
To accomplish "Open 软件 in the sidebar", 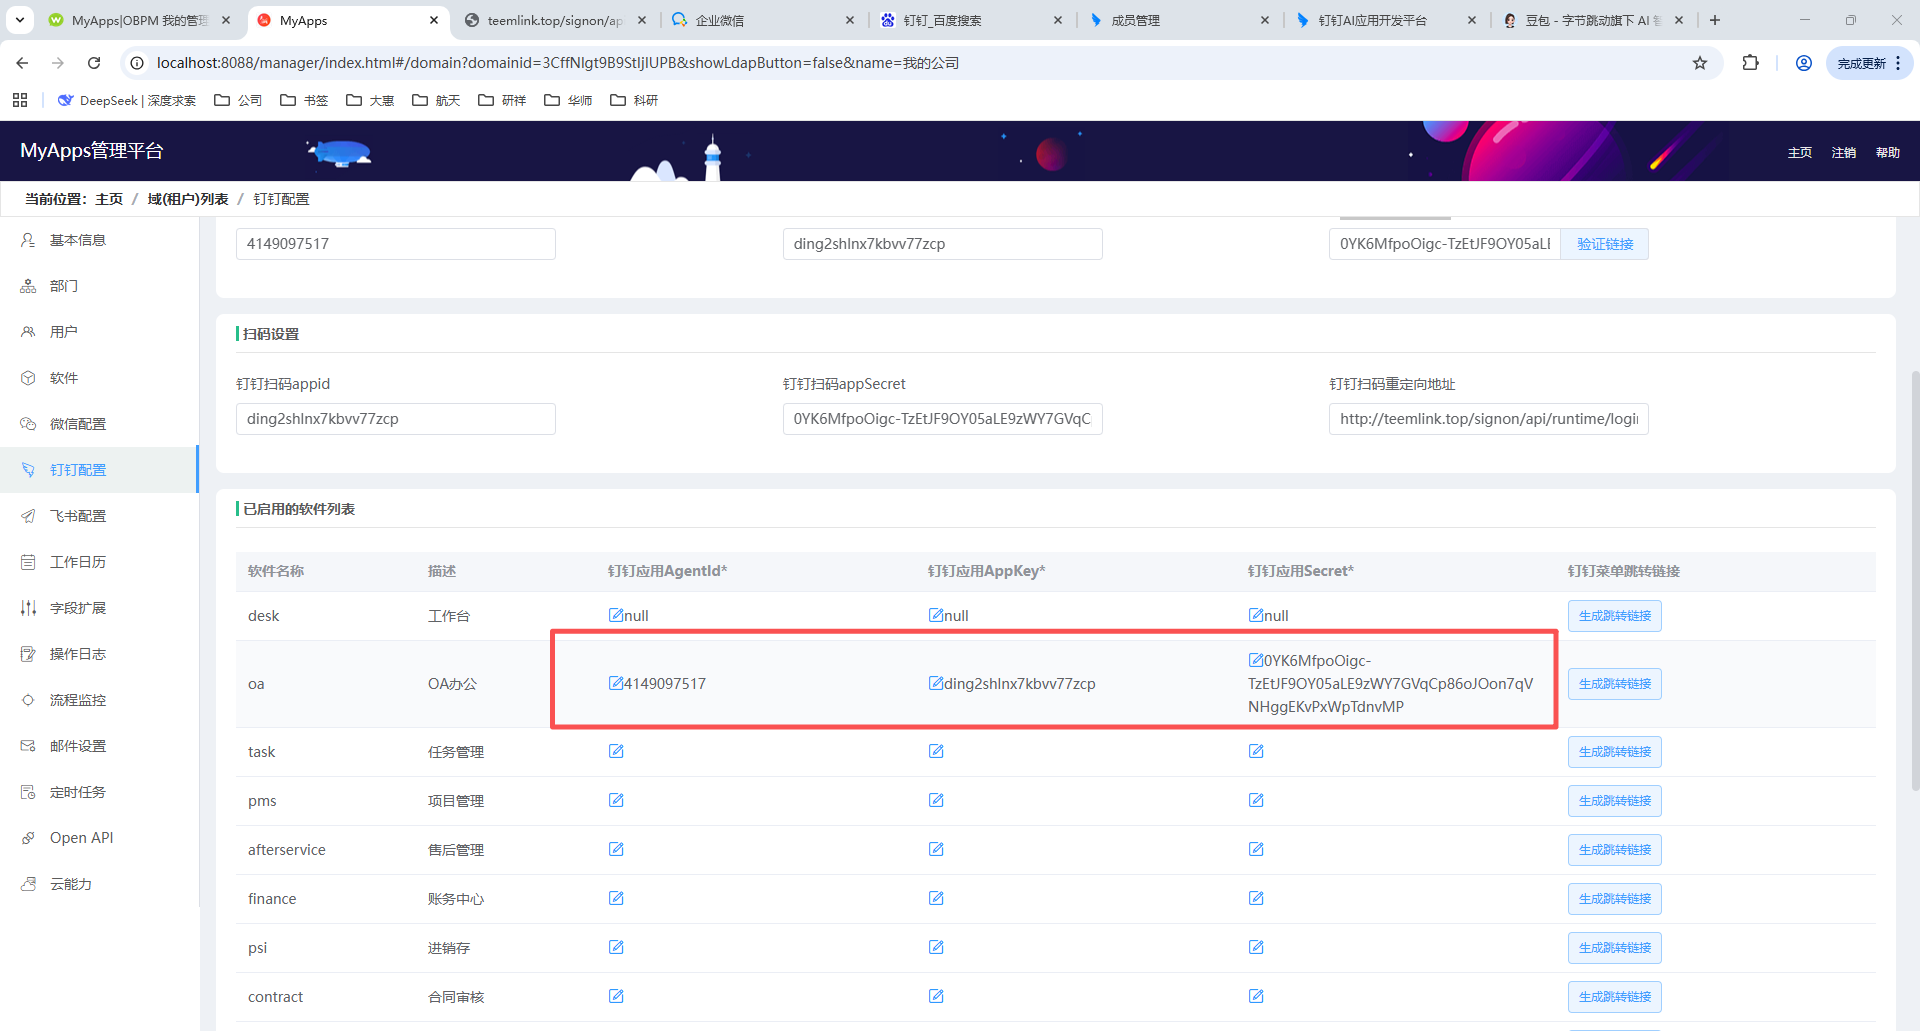I will click(x=99, y=378).
